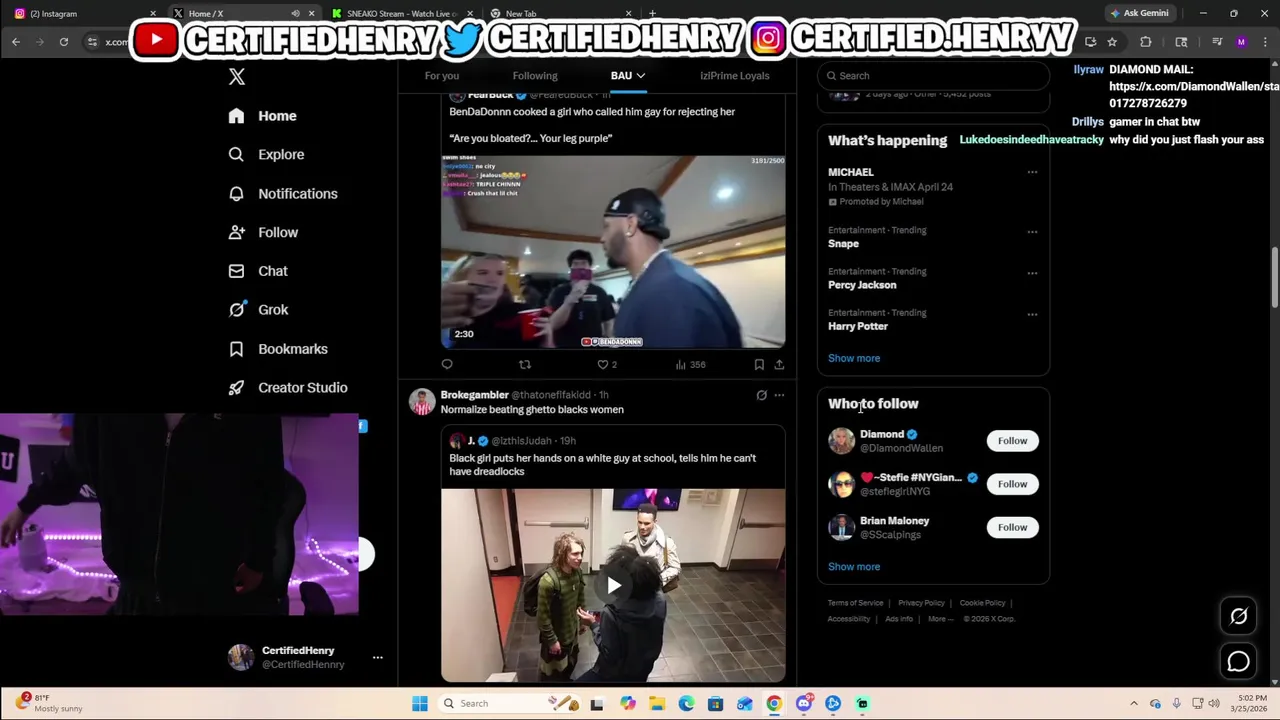Click the Ask Gemini button
Viewport: 1280px width, 720px height.
pos(1139,14)
